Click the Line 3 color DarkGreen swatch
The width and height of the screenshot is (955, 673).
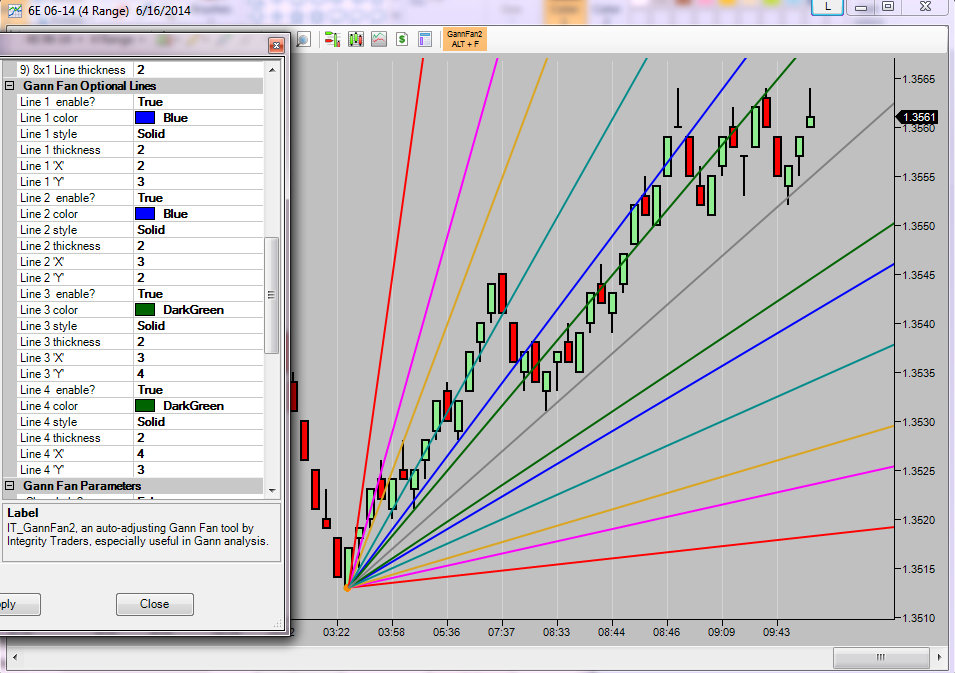(145, 309)
